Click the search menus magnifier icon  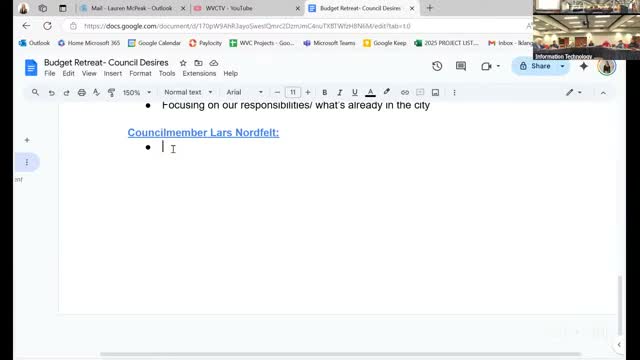pos(36,93)
